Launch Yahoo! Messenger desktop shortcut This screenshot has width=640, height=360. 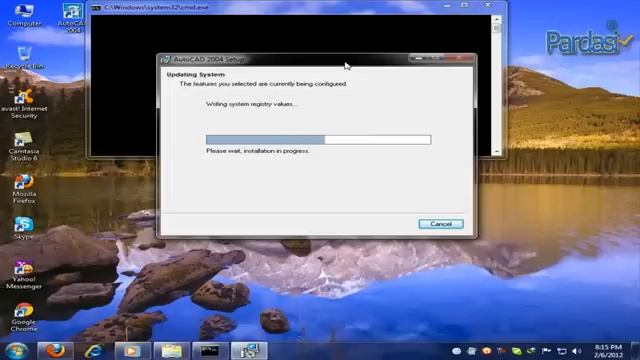[24, 275]
